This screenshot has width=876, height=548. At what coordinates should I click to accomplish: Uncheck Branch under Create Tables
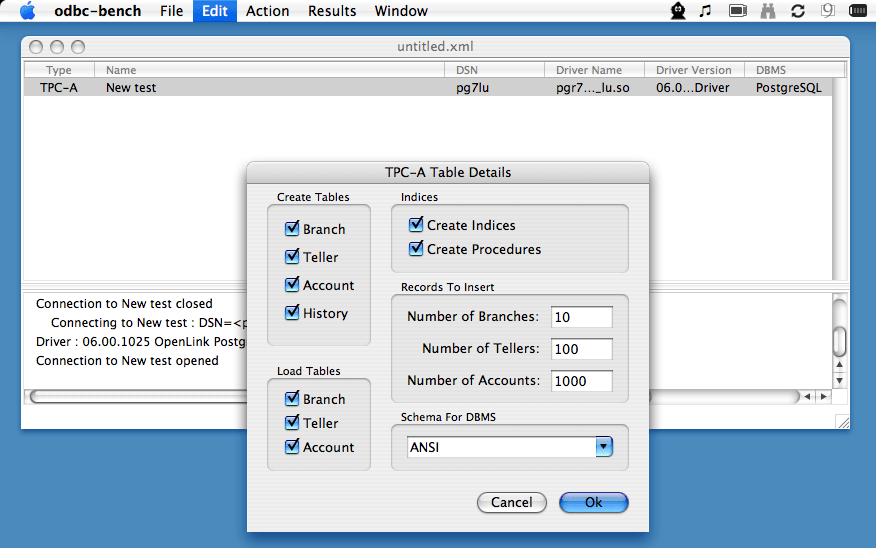293,229
